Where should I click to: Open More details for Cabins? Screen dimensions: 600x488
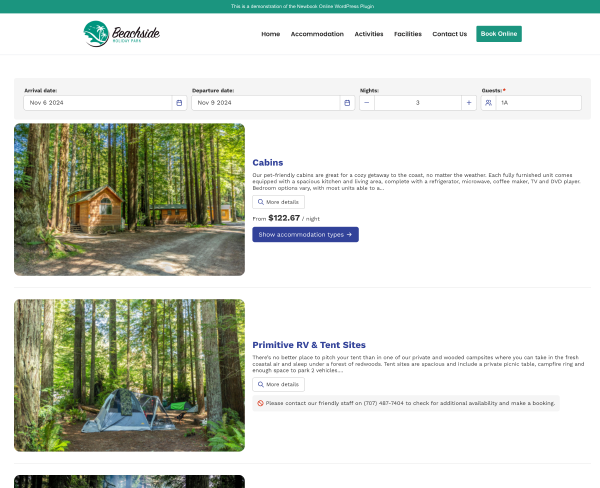coord(279,202)
